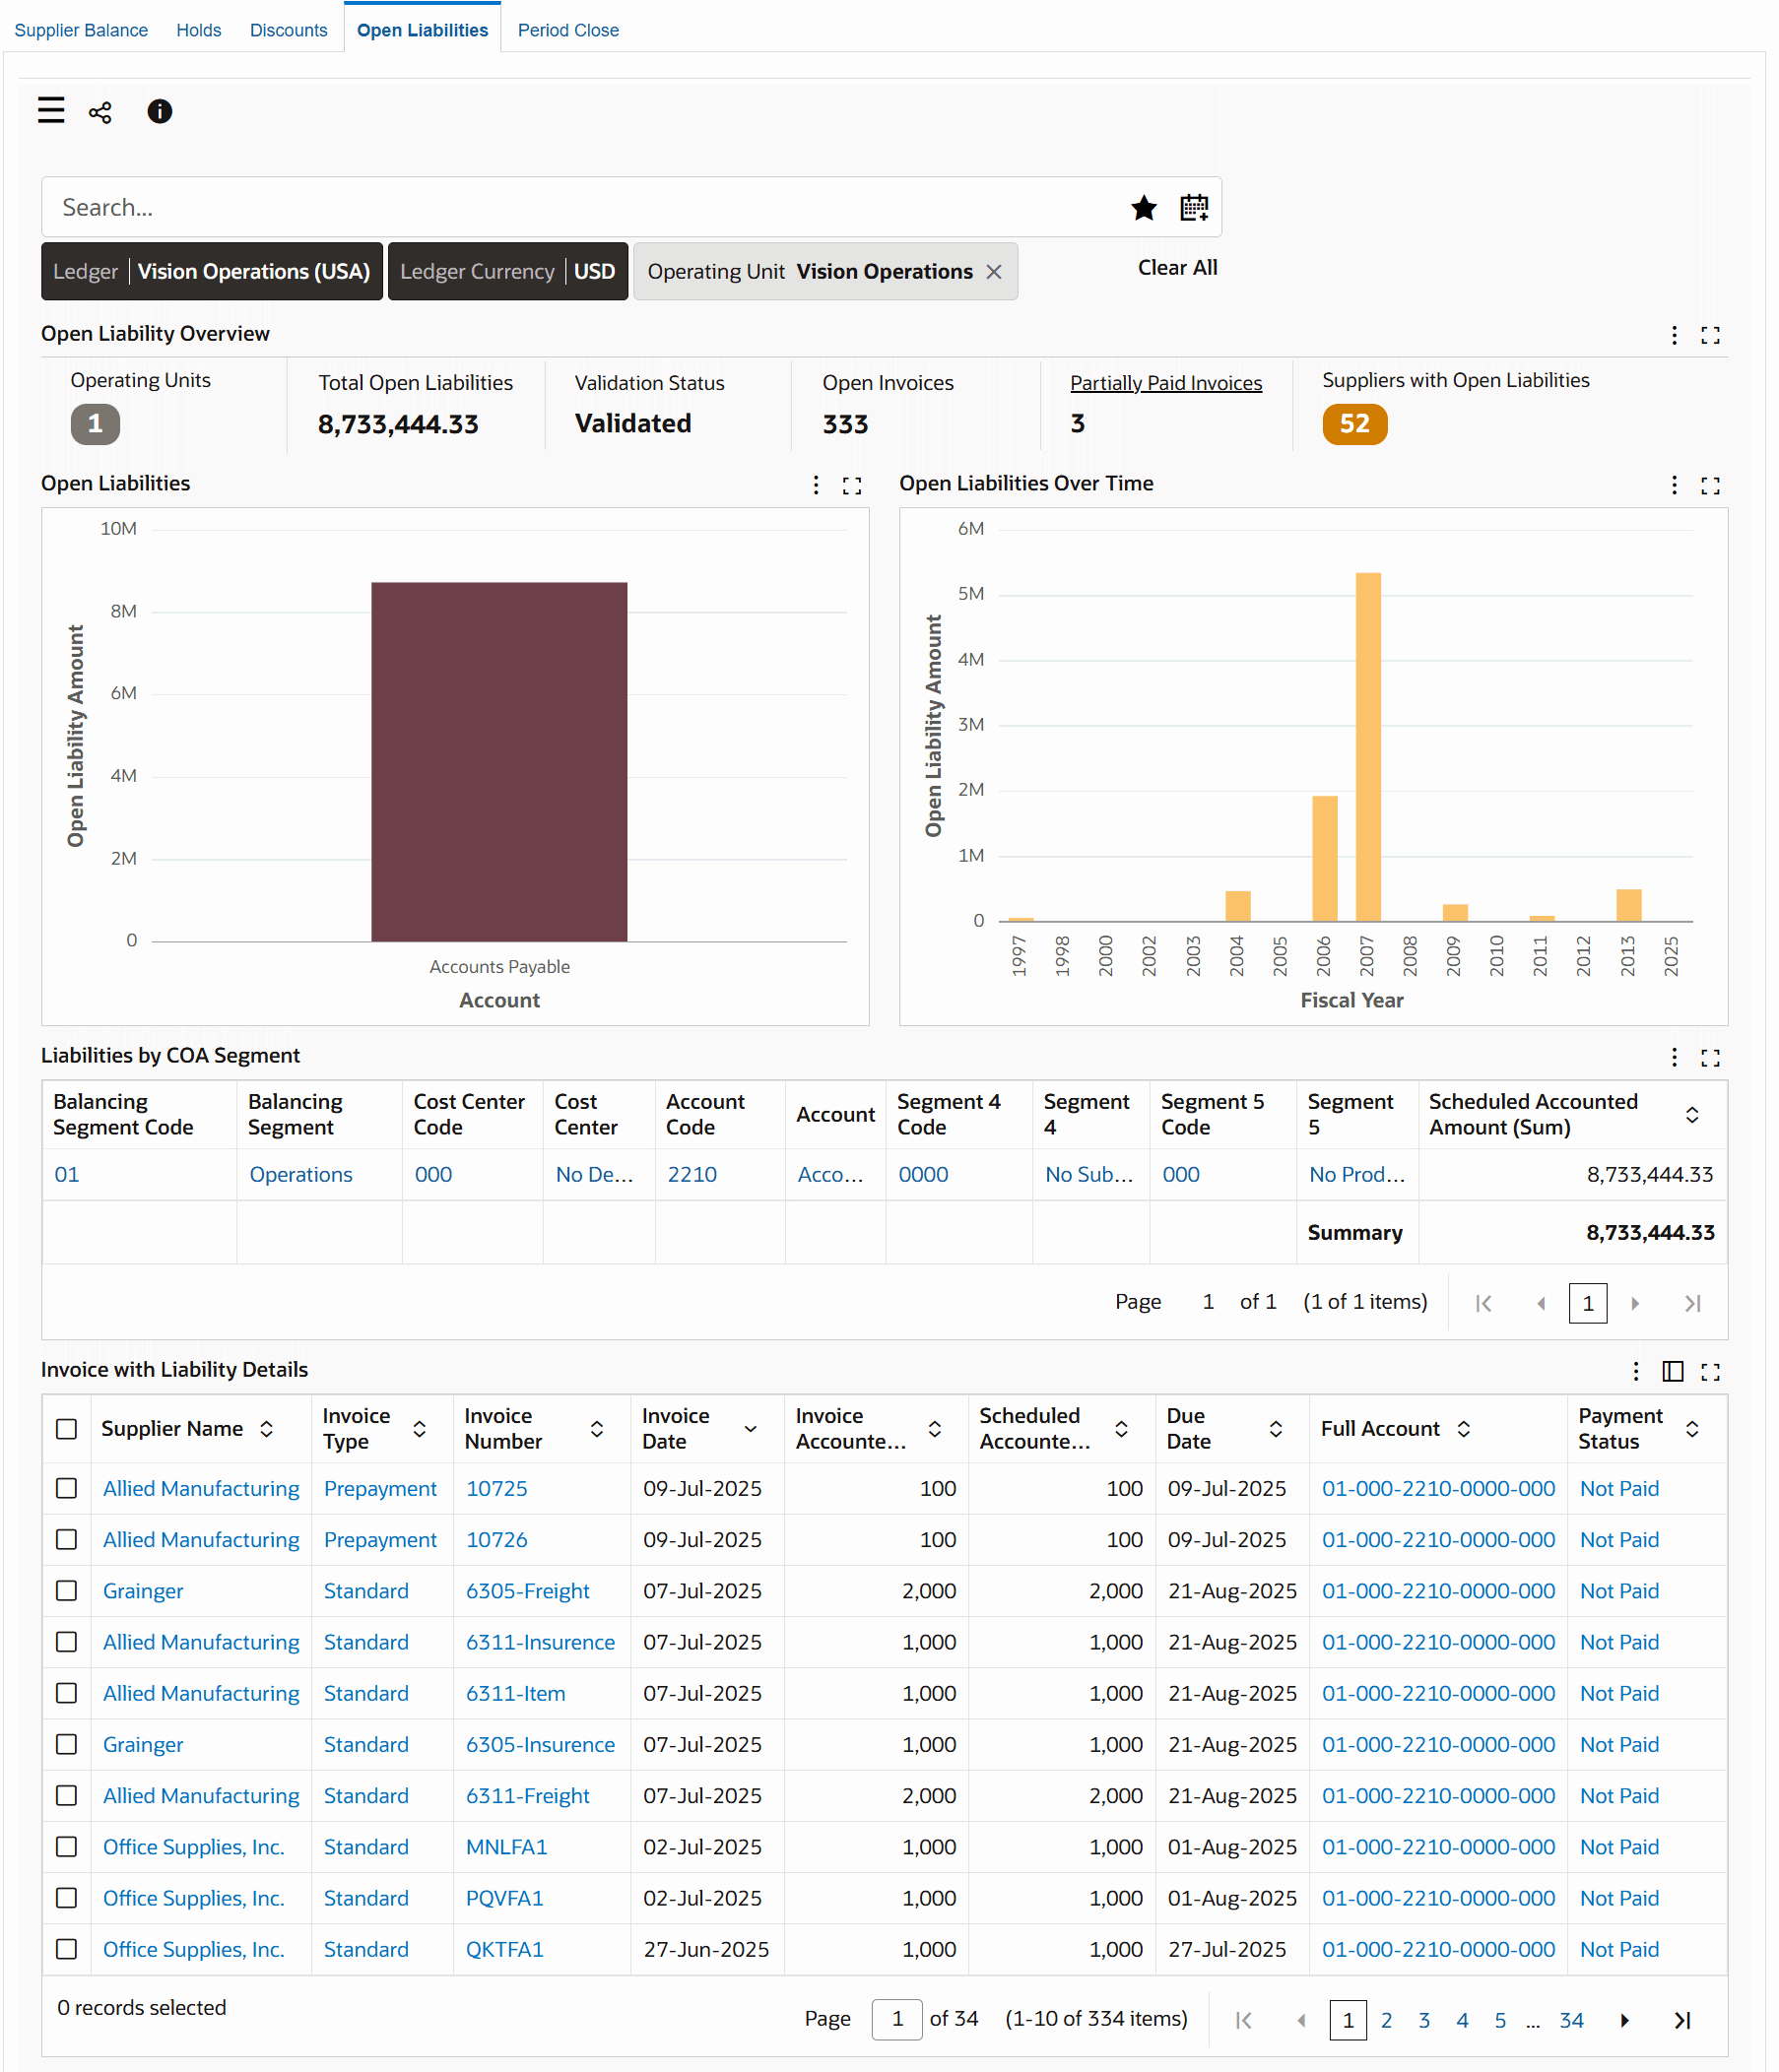Sort by Payment Status column
Screen dimensions: 1779x2072
(x=1692, y=1428)
